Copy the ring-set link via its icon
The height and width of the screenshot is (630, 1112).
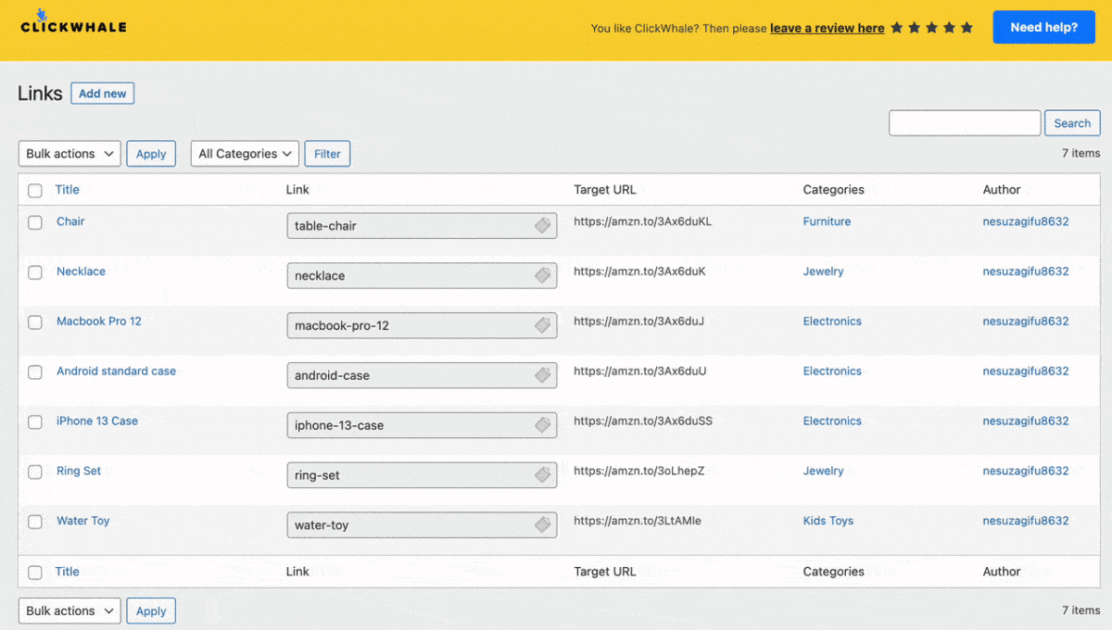(x=543, y=475)
